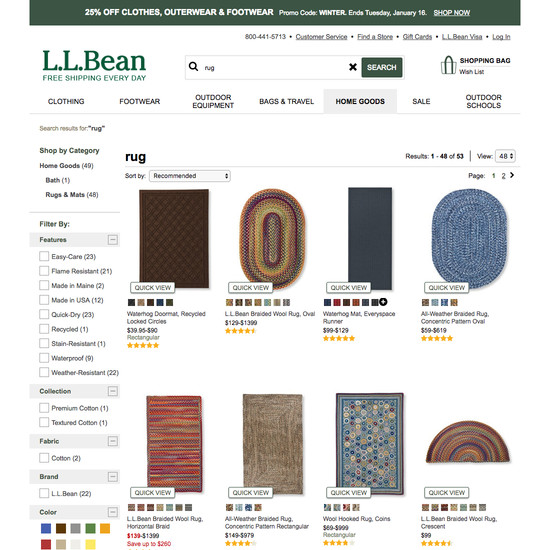
Task: Collapse the Features filter section
Action: tap(113, 240)
